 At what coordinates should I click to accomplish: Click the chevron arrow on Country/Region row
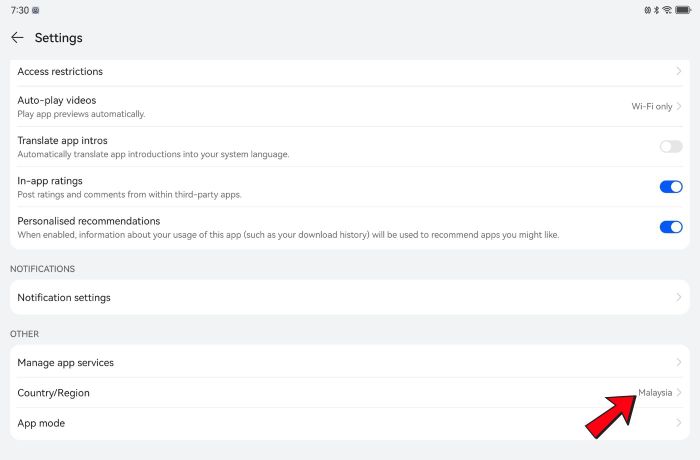679,393
